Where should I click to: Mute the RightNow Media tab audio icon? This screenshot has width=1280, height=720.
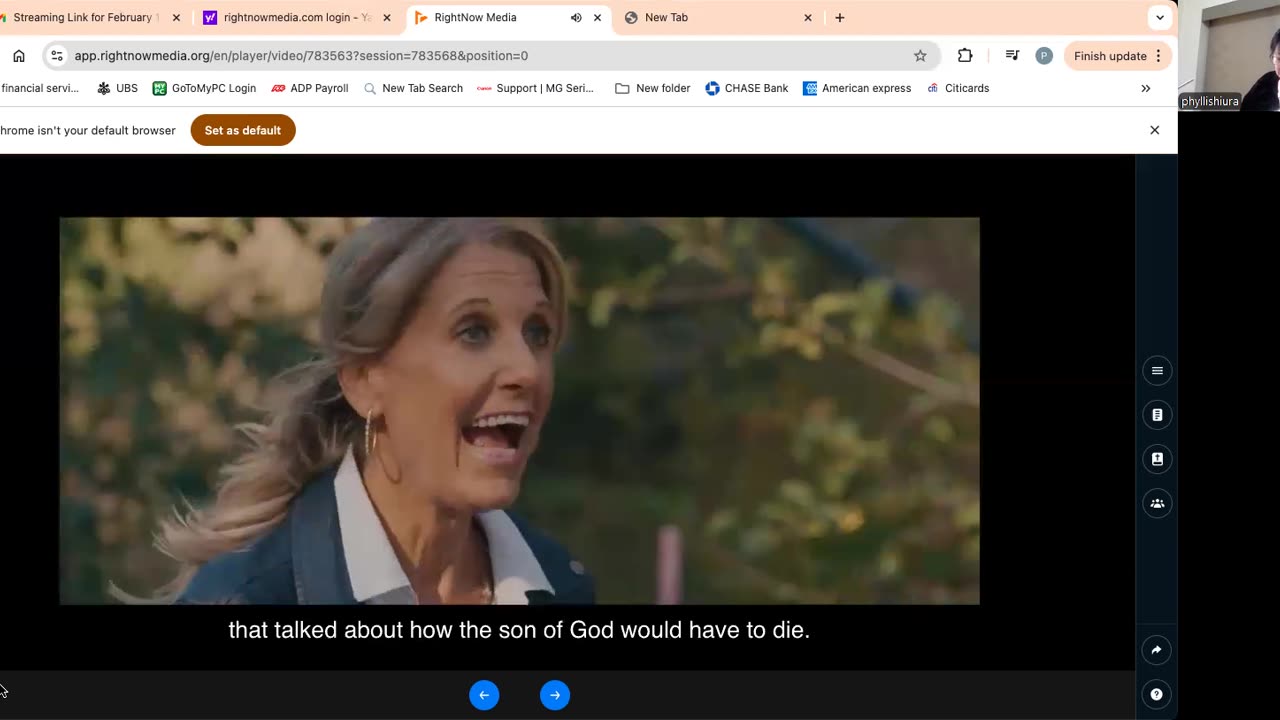click(576, 18)
